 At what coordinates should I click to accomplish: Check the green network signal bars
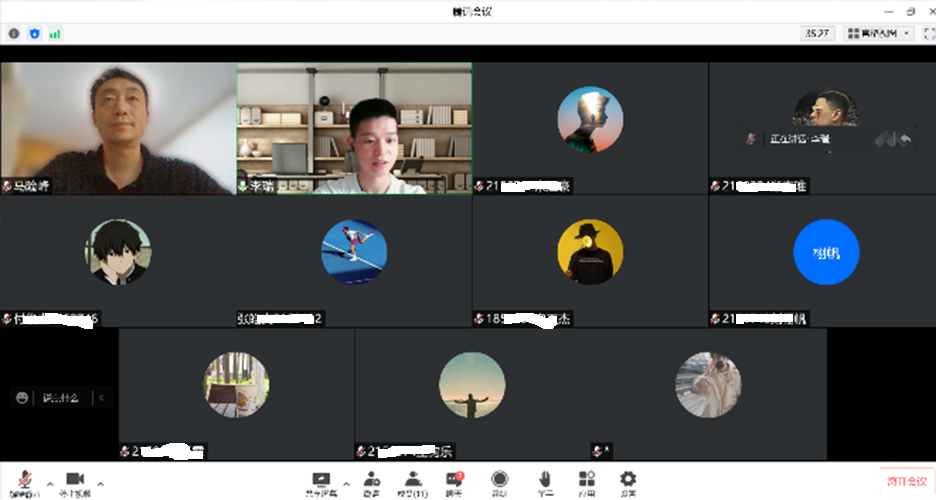(55, 34)
